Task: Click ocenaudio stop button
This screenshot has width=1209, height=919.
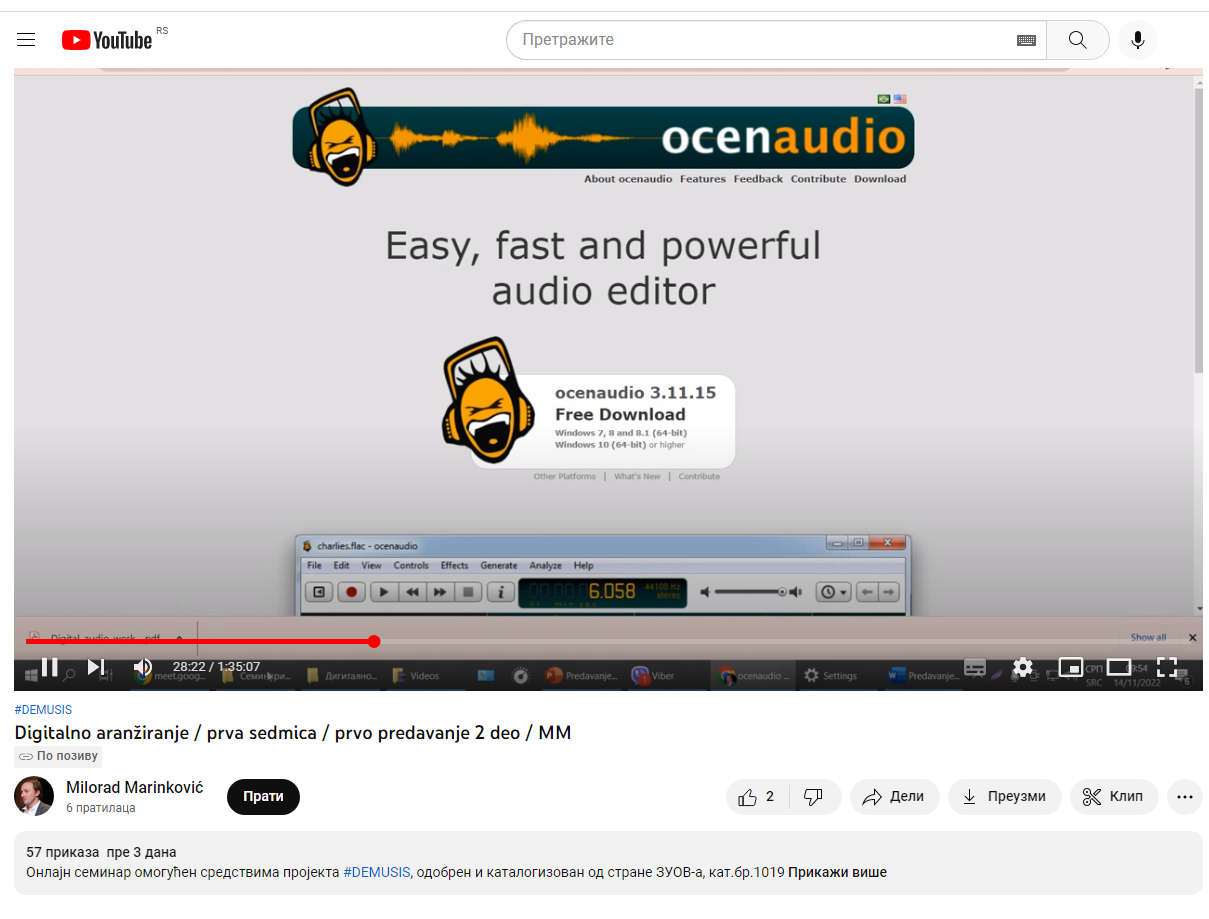Action: coord(468,592)
